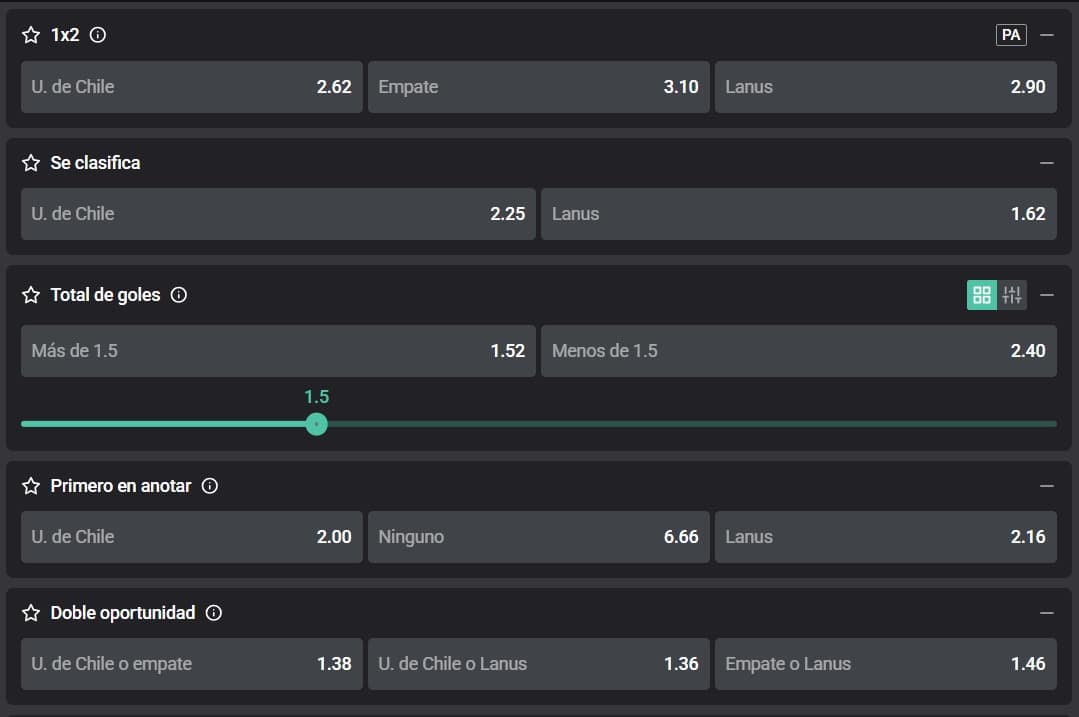Switch total goals to grid view
The height and width of the screenshot is (717, 1079).
click(x=982, y=295)
